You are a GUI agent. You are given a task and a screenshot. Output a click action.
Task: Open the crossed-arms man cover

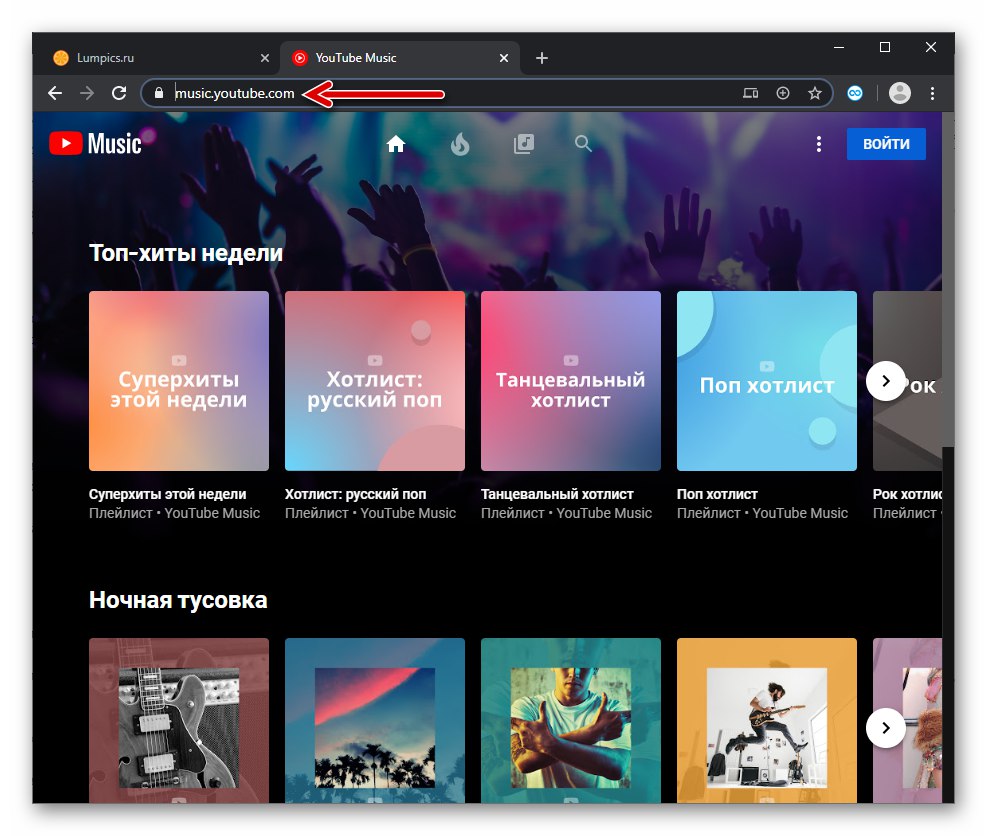[x=571, y=721]
